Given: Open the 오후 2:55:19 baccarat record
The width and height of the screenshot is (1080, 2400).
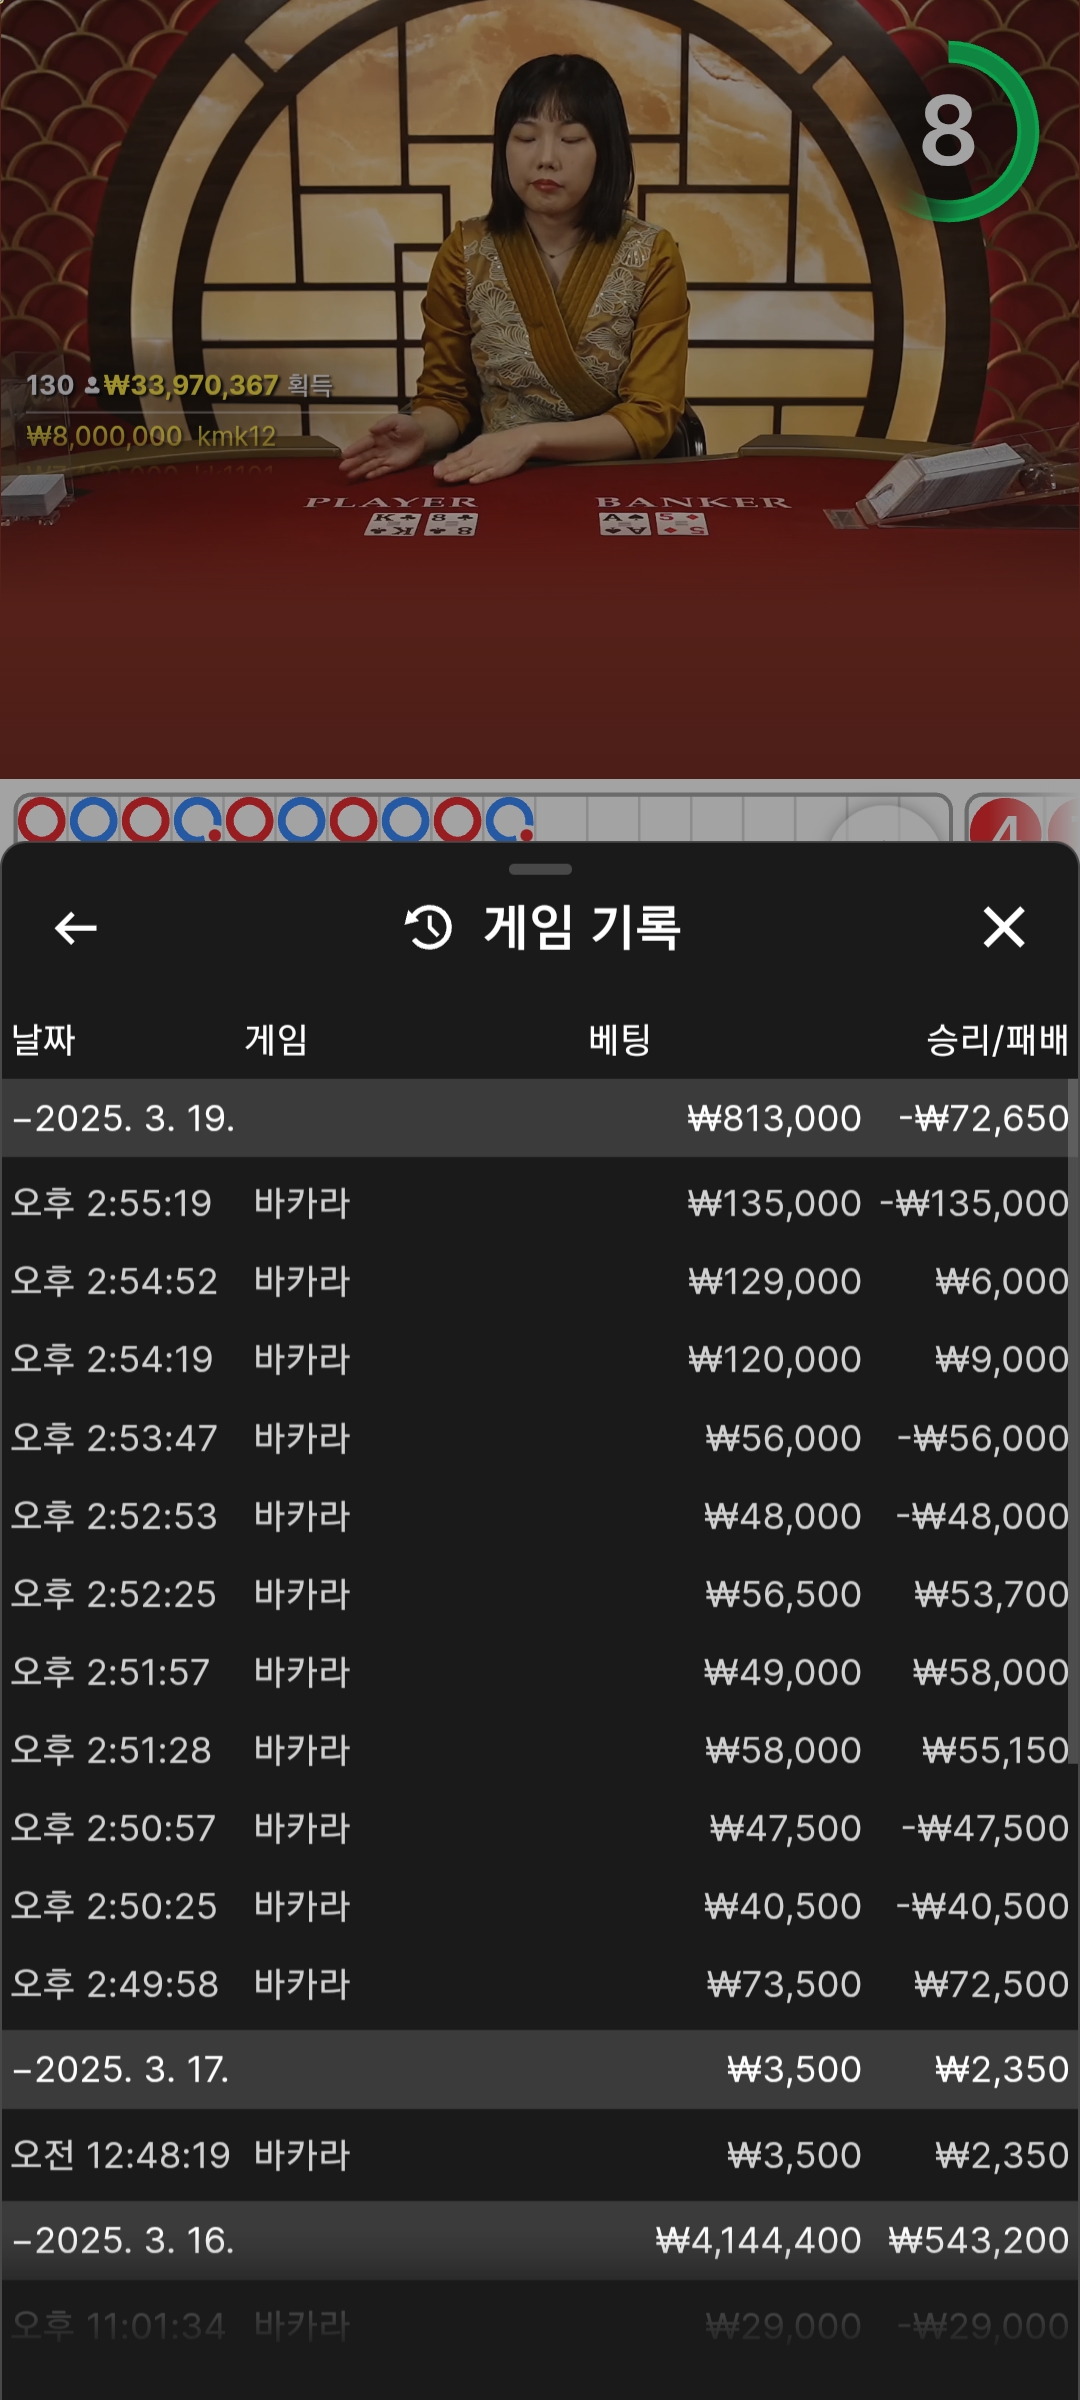Looking at the screenshot, I should pyautogui.click(x=540, y=1203).
